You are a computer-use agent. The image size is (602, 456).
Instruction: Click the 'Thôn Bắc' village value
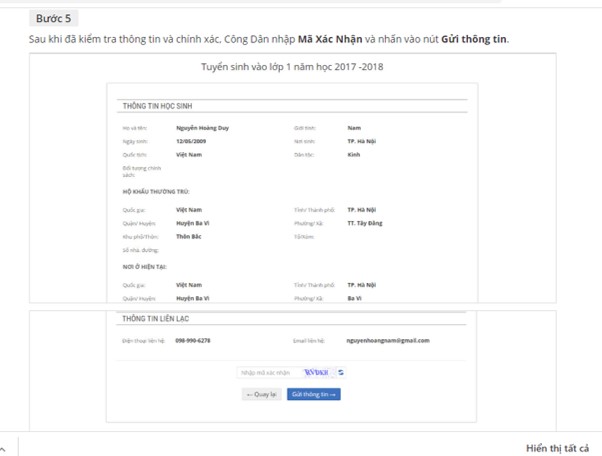[190, 237]
